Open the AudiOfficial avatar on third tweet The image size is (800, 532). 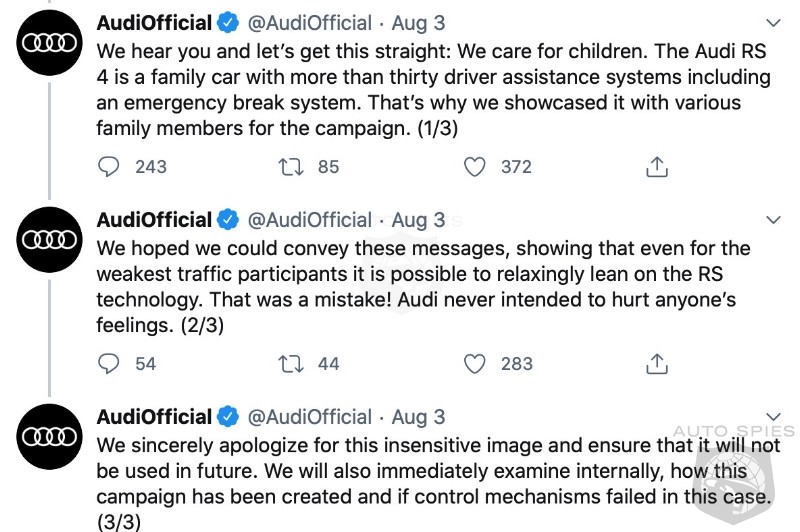[49, 437]
